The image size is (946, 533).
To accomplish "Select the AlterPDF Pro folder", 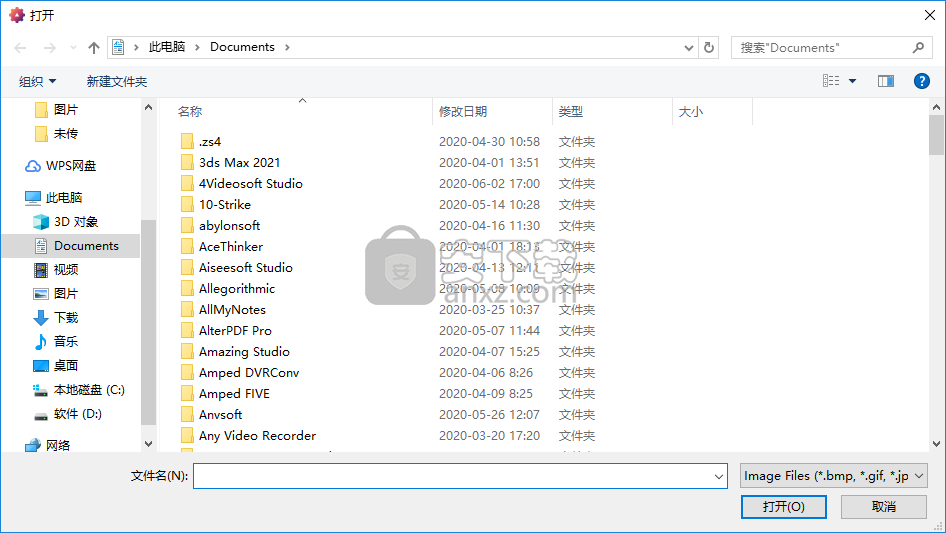I will (226, 331).
